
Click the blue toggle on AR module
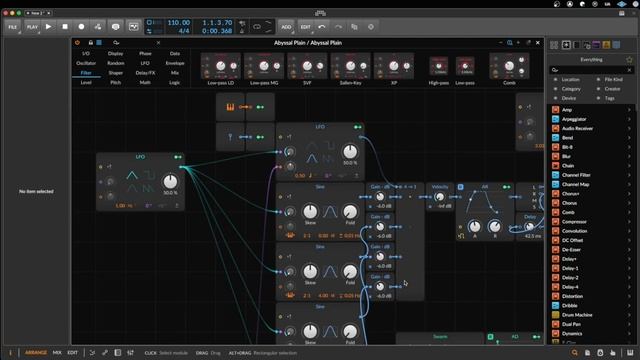point(460,187)
